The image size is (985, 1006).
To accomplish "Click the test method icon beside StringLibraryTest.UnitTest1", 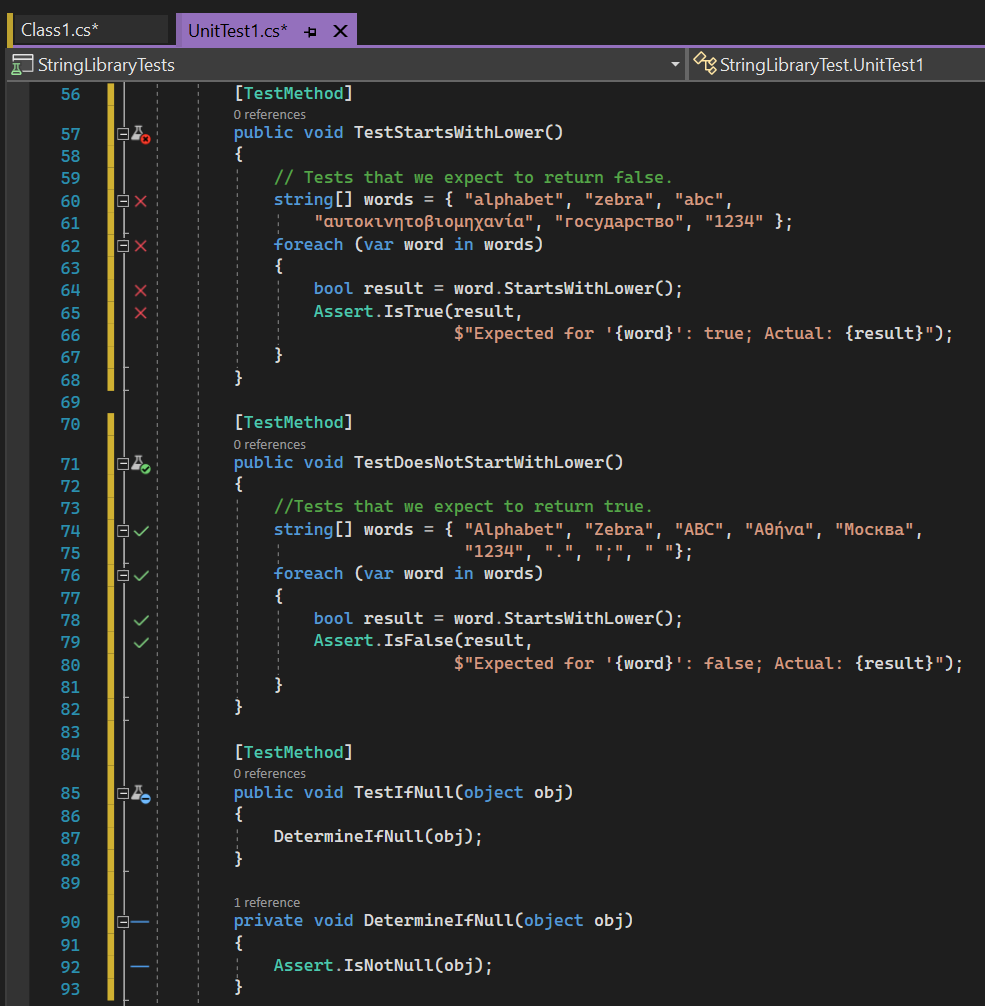I will click(x=705, y=63).
